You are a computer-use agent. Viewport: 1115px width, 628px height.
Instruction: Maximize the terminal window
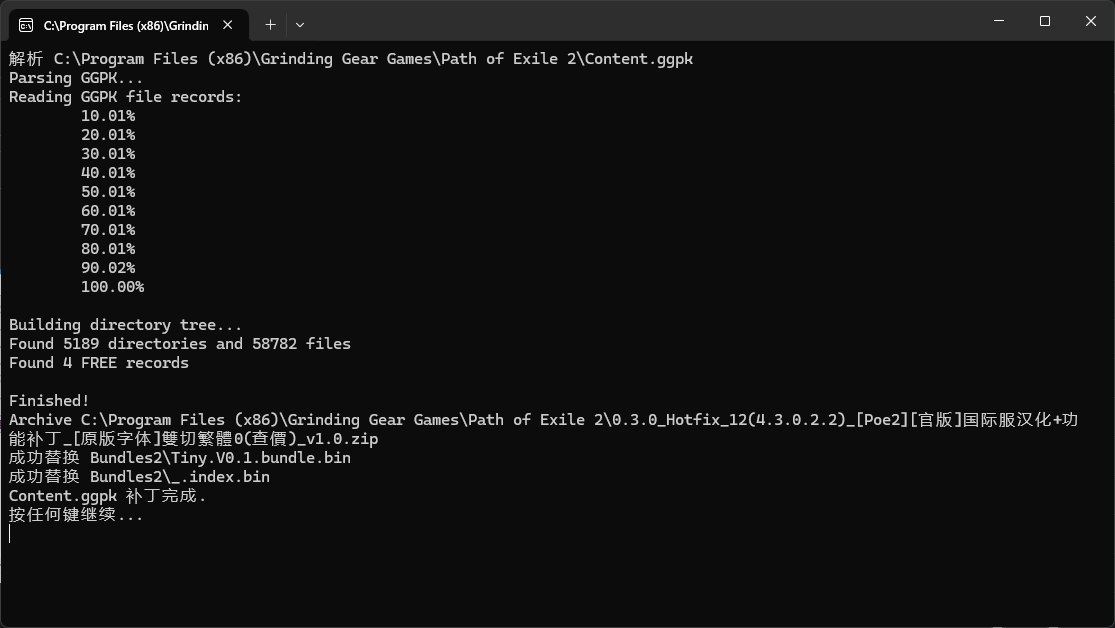click(1045, 21)
